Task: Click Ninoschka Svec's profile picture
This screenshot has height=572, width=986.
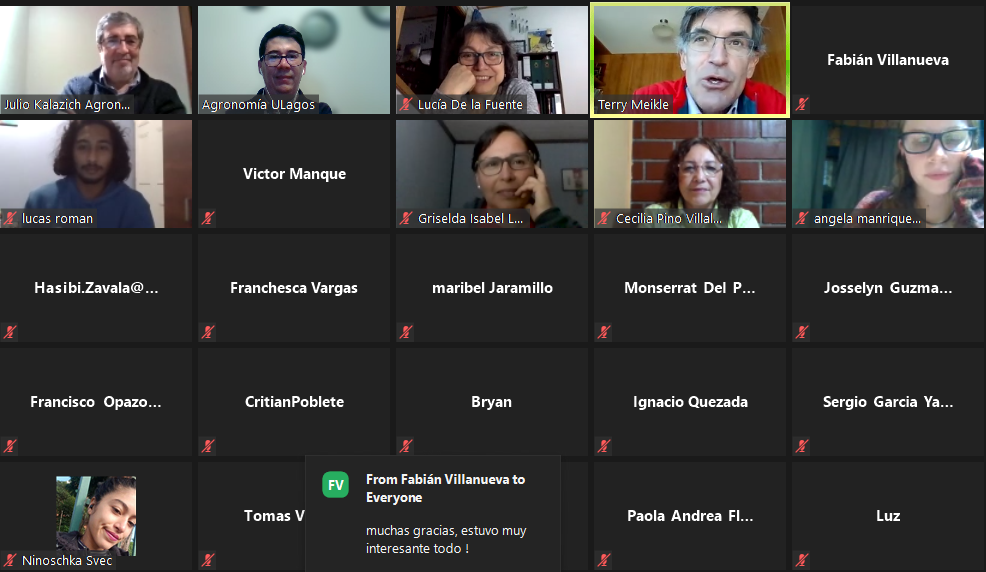Action: click(x=96, y=515)
